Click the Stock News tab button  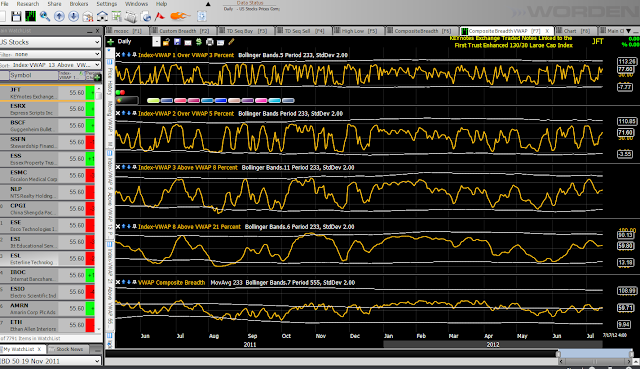pyautogui.click(x=69, y=349)
